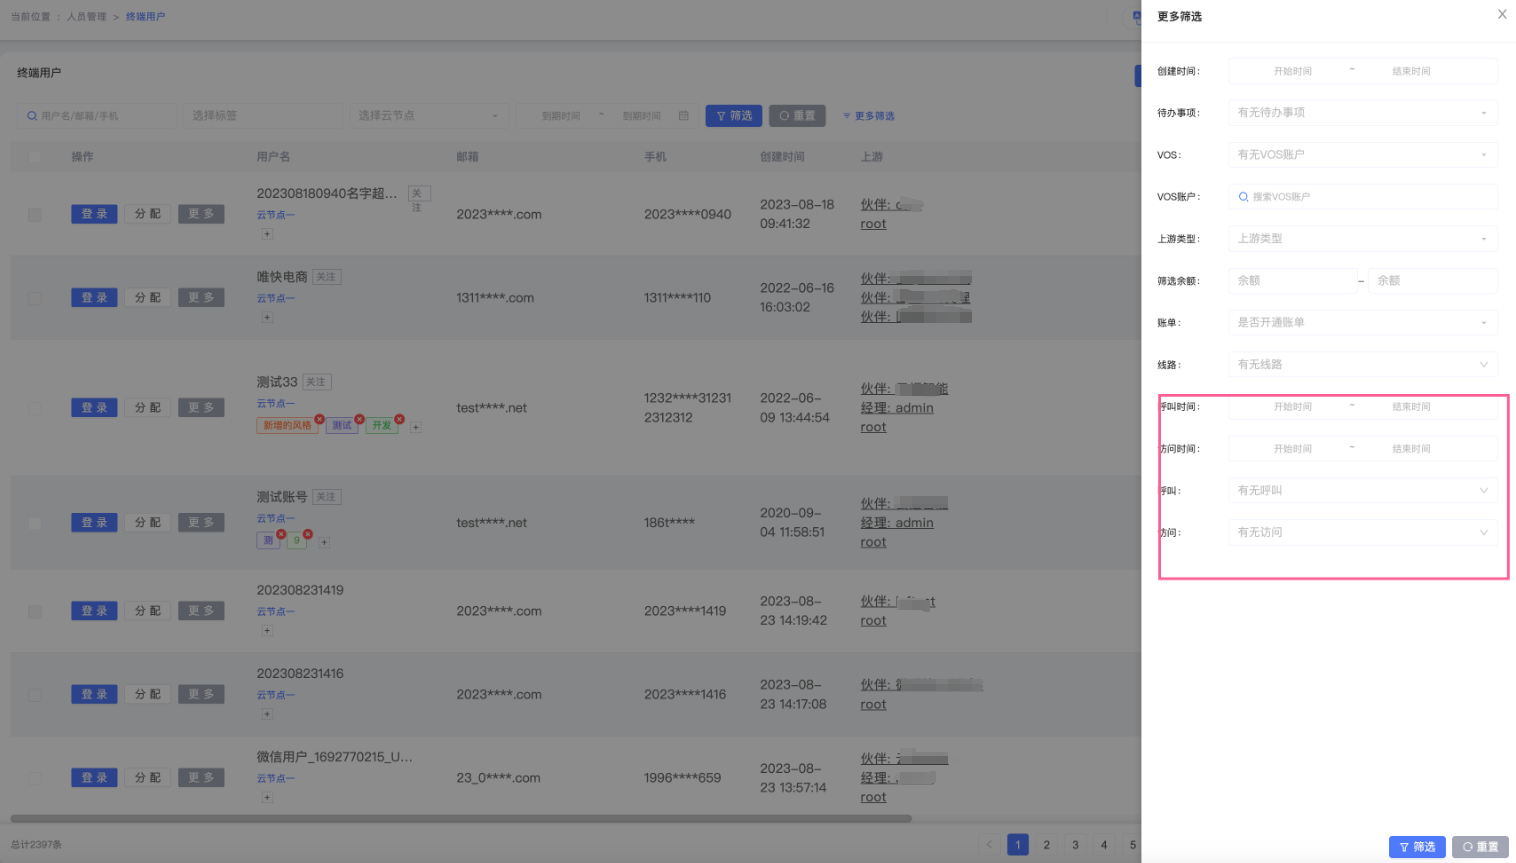Click the plus icon beside the 开发 tag

coord(416,427)
